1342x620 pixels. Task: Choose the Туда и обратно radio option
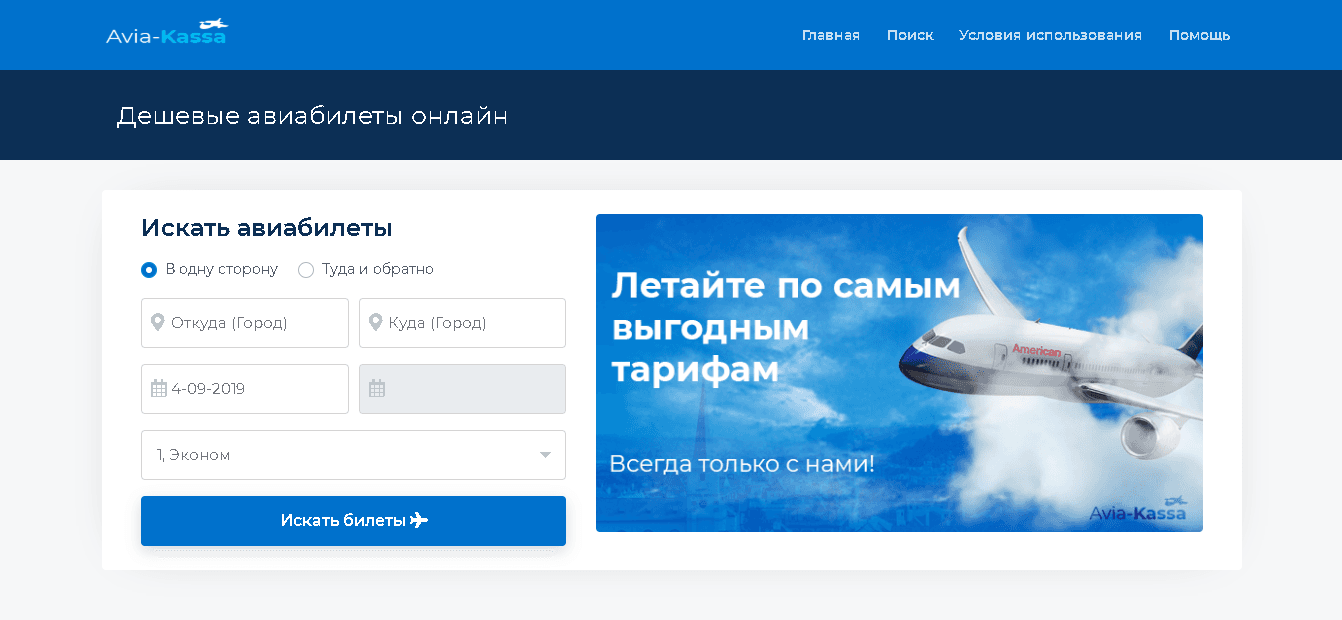pos(306,270)
